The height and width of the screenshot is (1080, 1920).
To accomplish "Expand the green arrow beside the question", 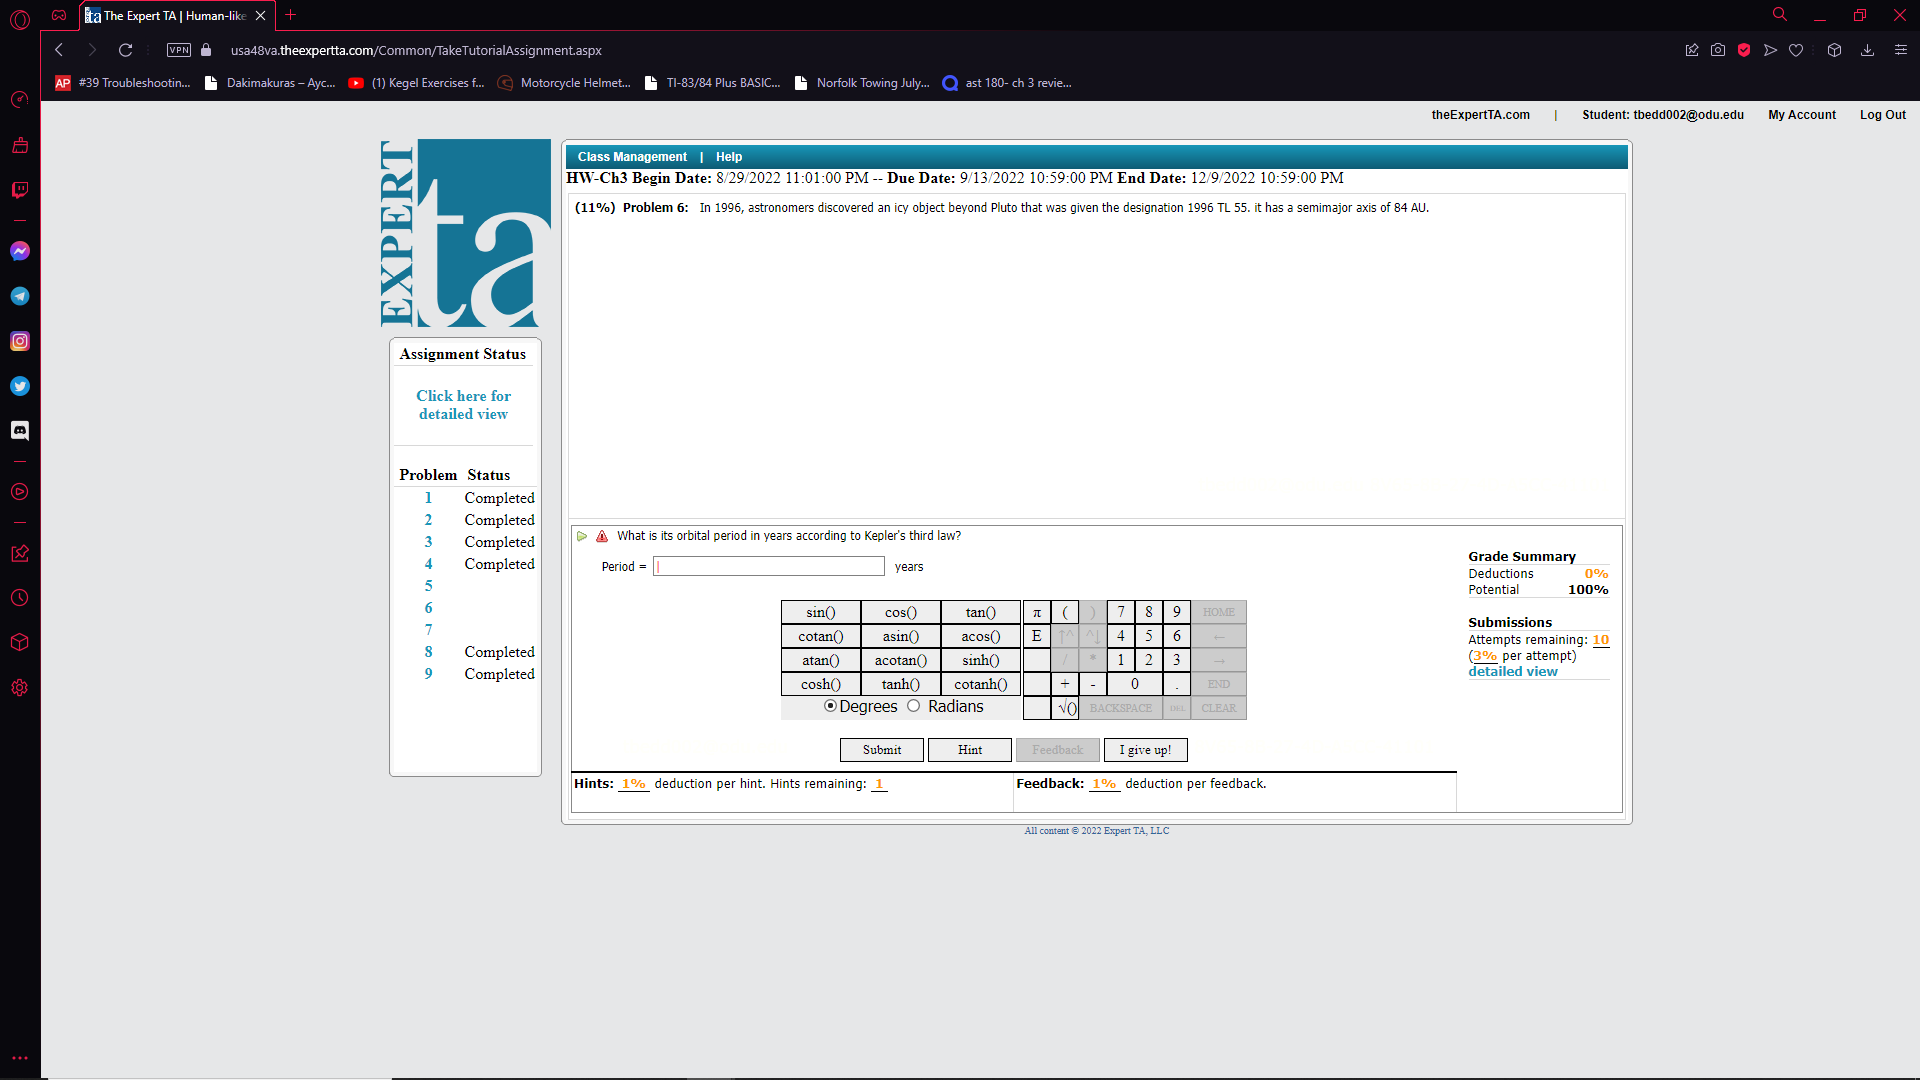I will click(582, 536).
